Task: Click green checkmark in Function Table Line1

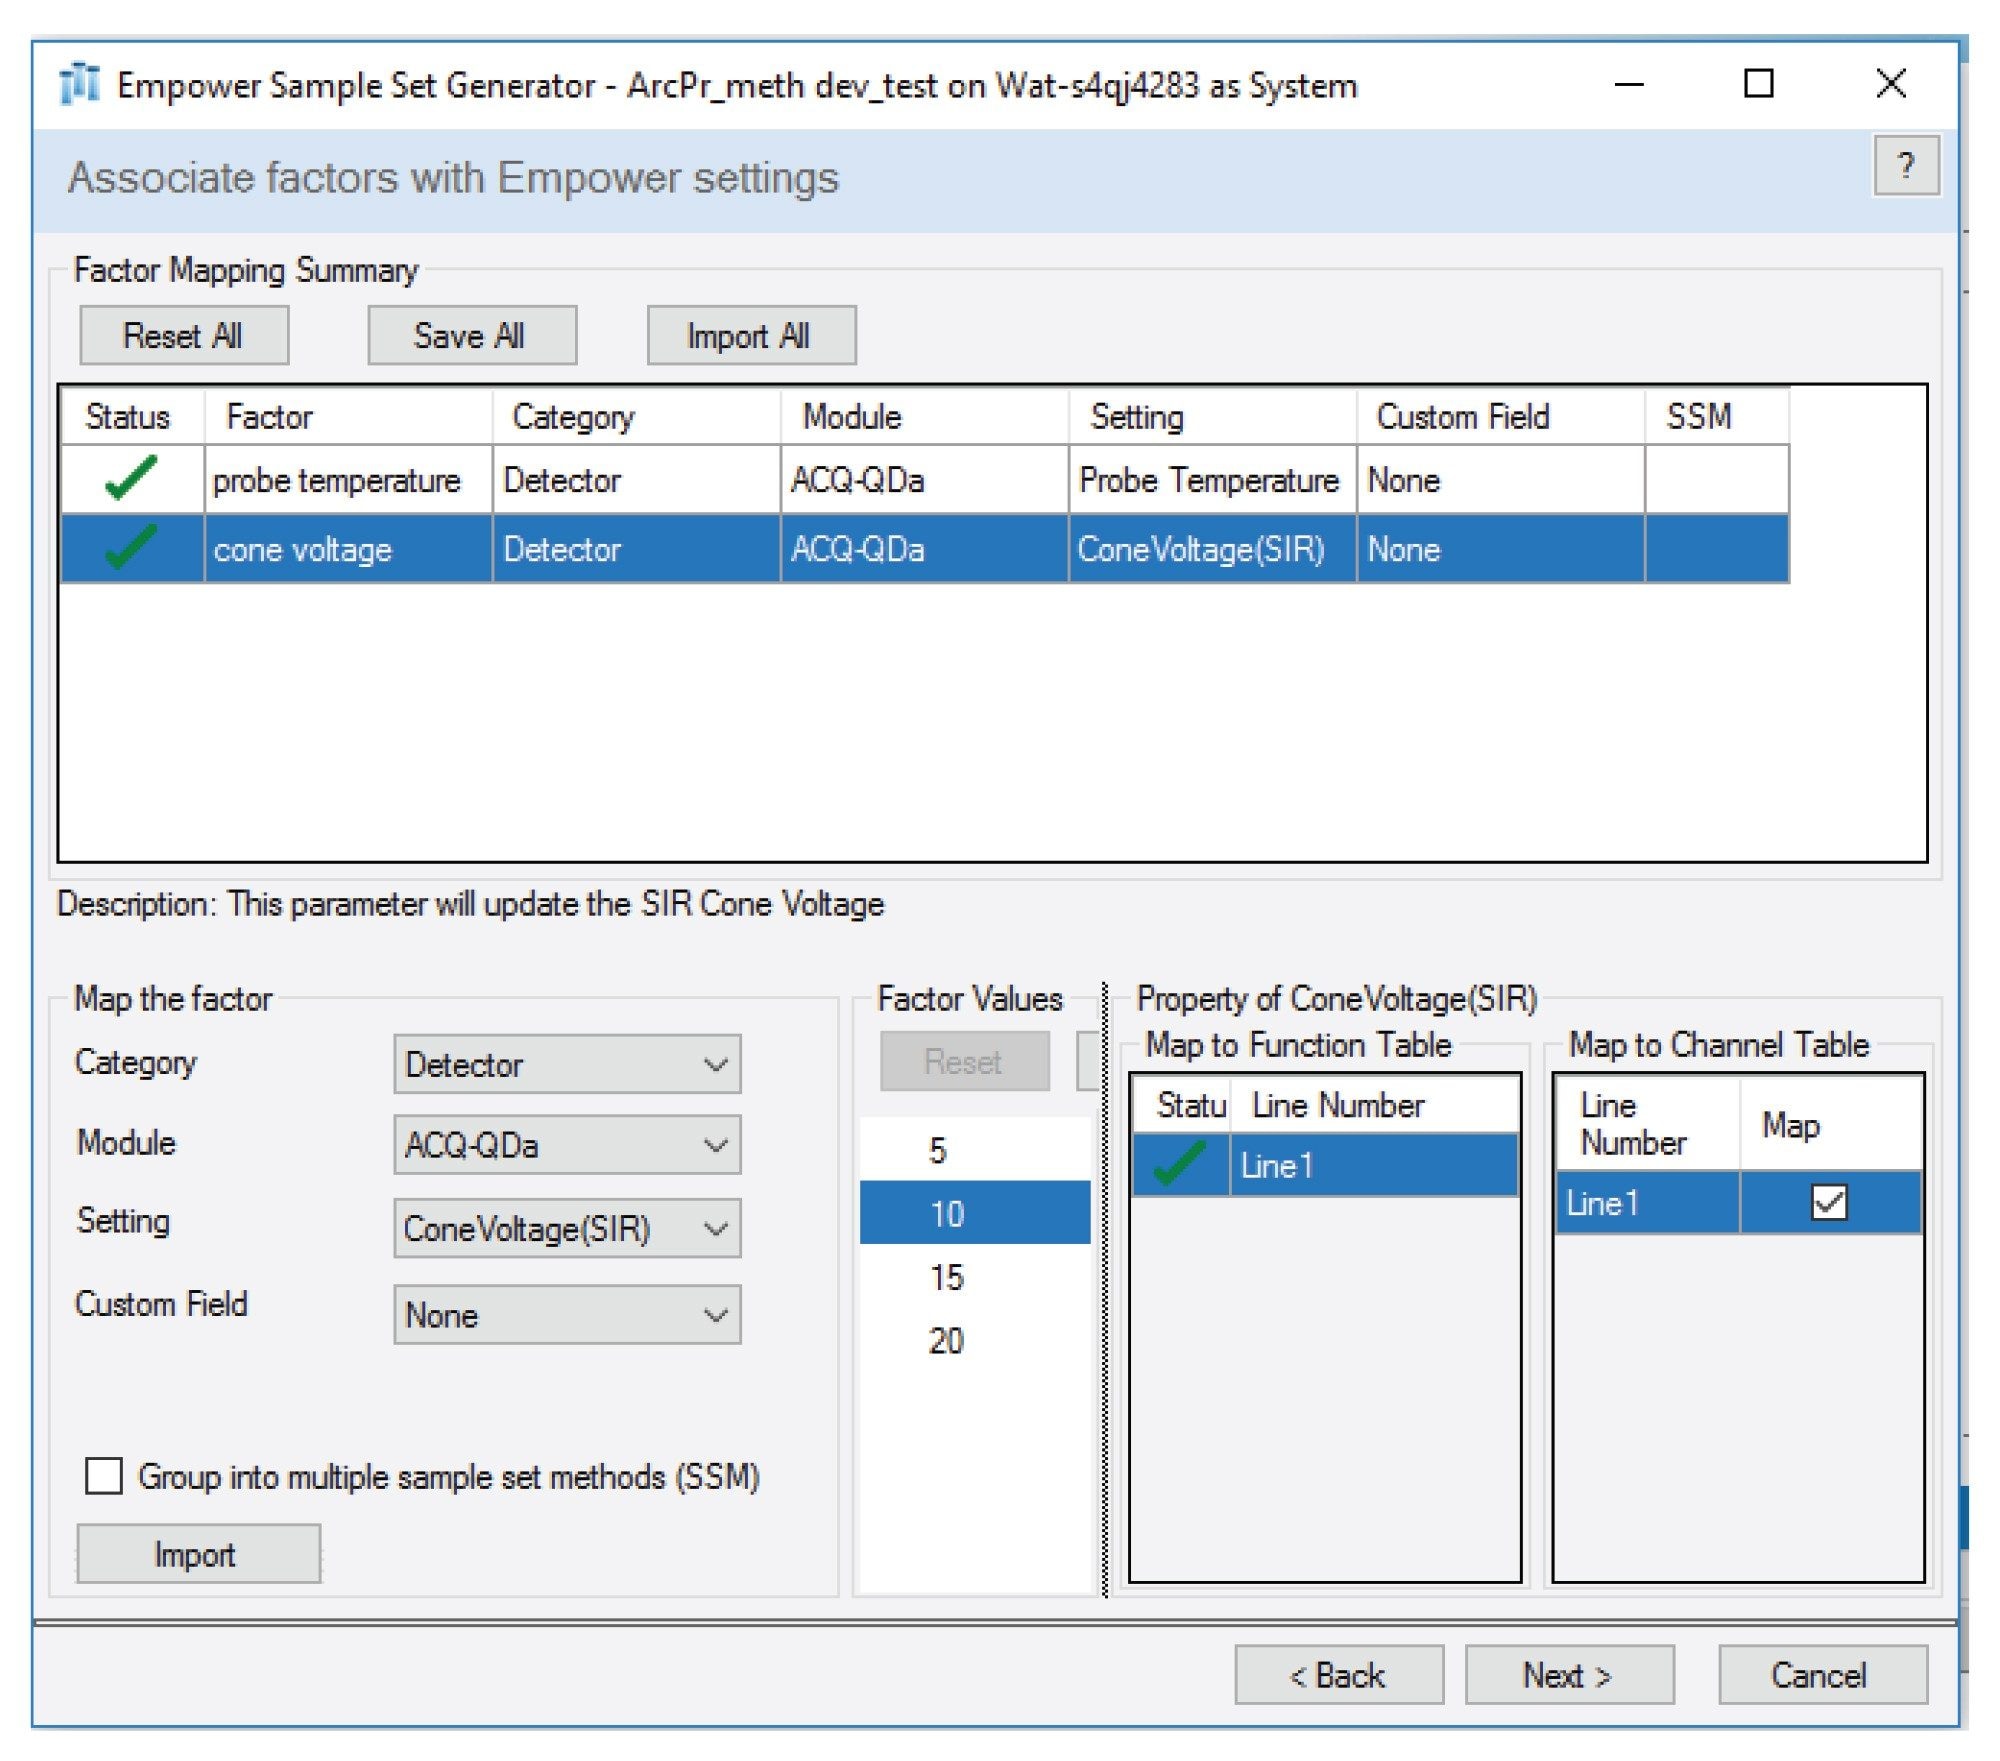Action: 1179,1165
